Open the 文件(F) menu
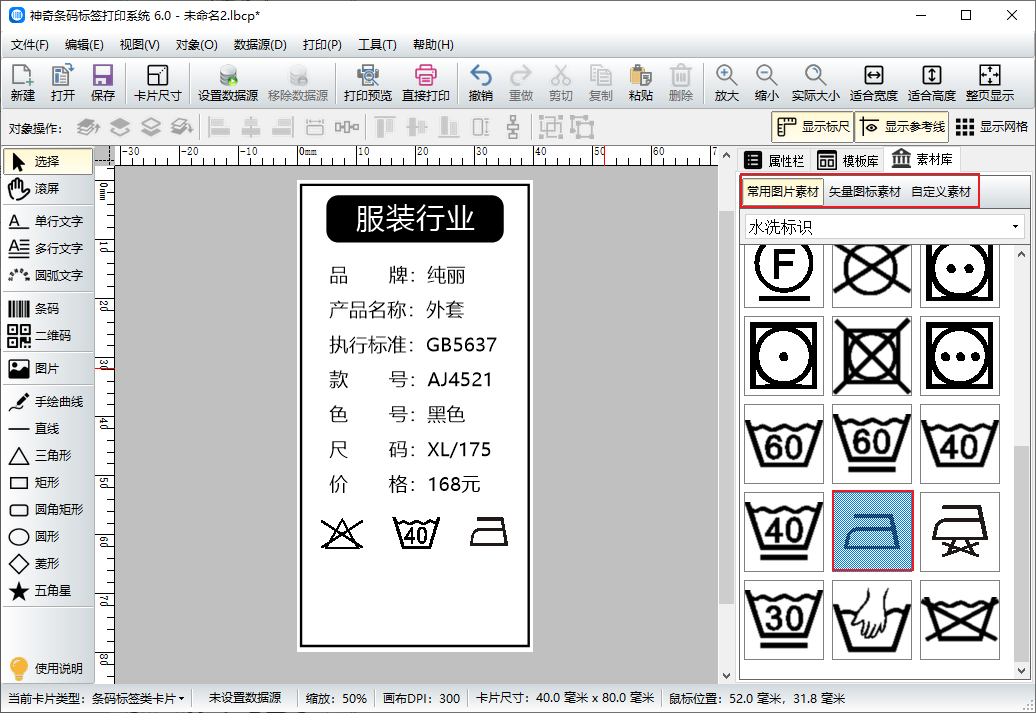Screen dimensions: 1036x713 click(x=30, y=45)
